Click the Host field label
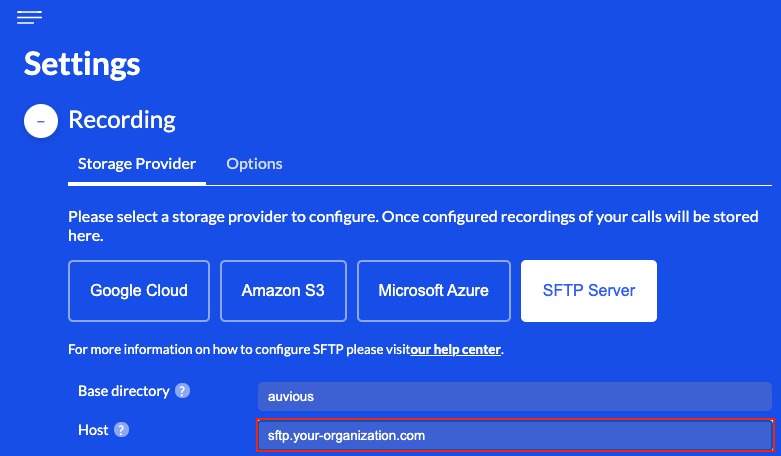 [93, 430]
